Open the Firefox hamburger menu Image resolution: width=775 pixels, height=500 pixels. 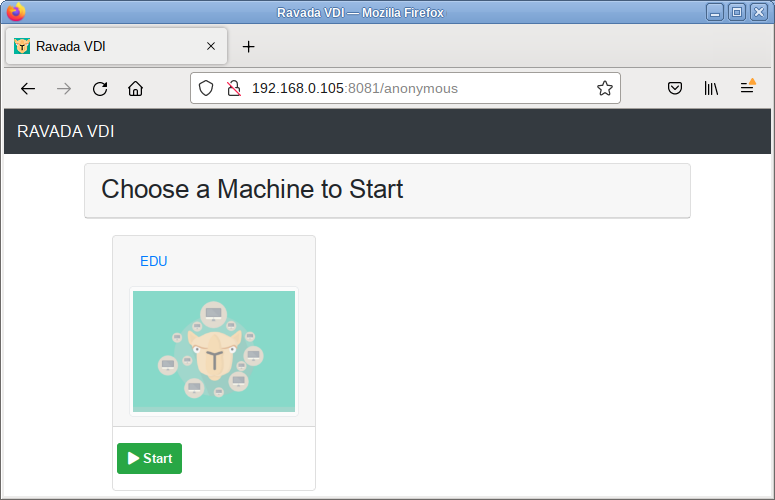click(747, 88)
